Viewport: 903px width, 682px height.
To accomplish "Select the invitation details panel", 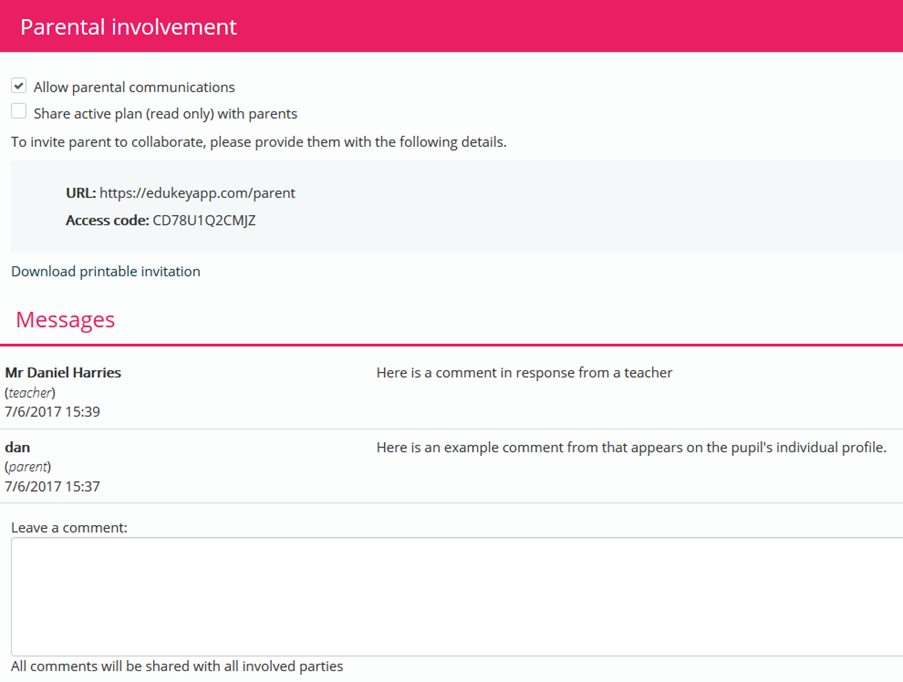I will coord(451,206).
